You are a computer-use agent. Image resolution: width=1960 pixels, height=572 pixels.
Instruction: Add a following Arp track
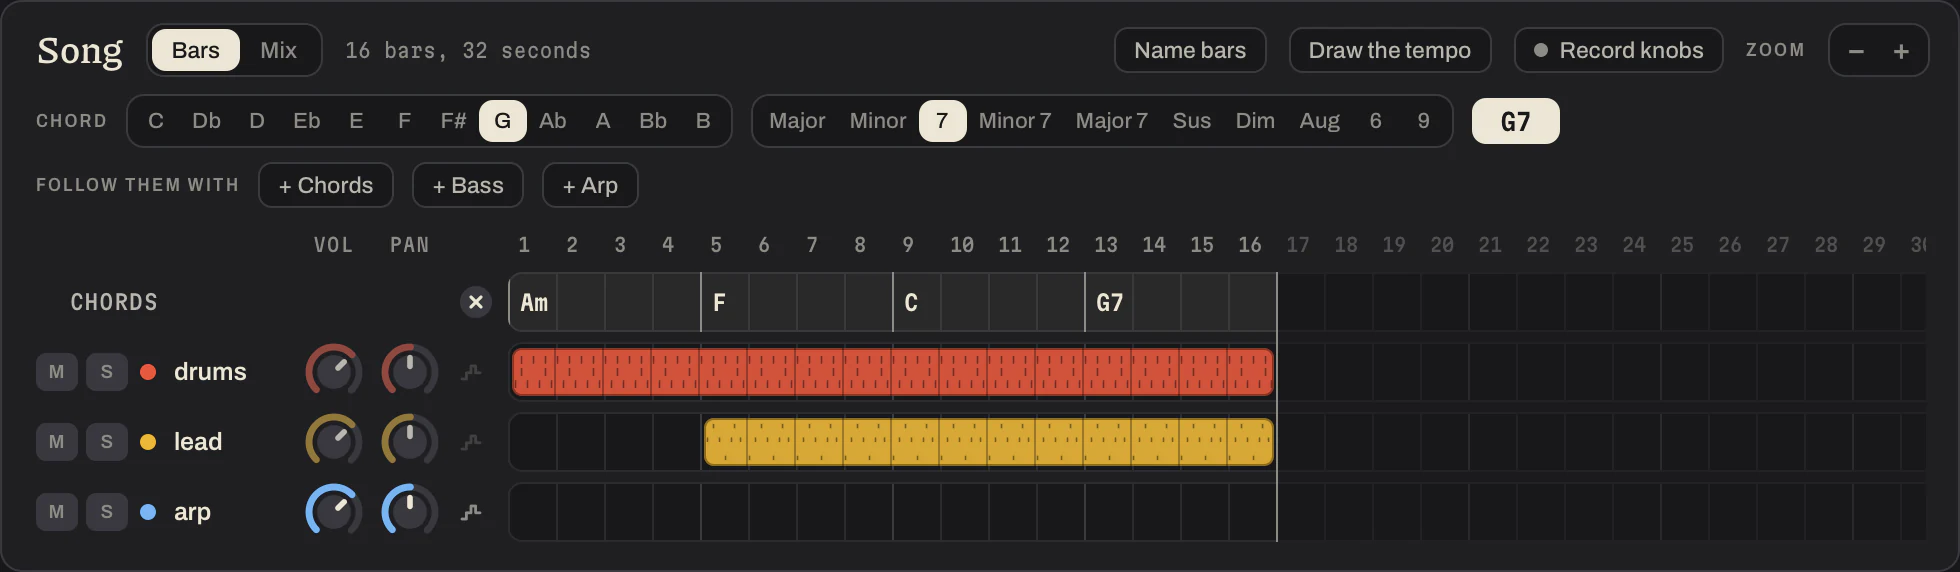(590, 185)
